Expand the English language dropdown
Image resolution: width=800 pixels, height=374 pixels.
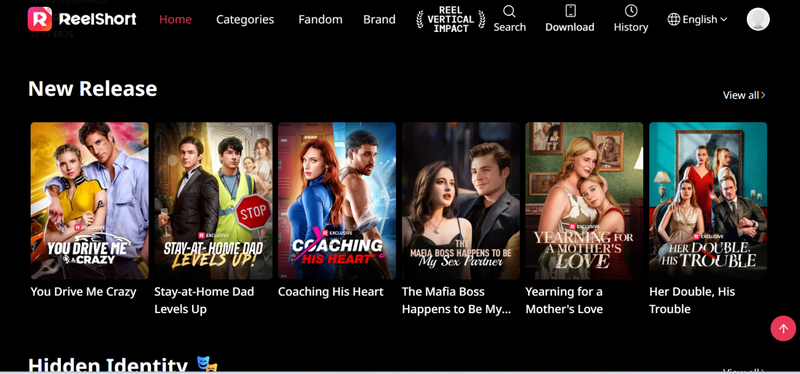697,19
